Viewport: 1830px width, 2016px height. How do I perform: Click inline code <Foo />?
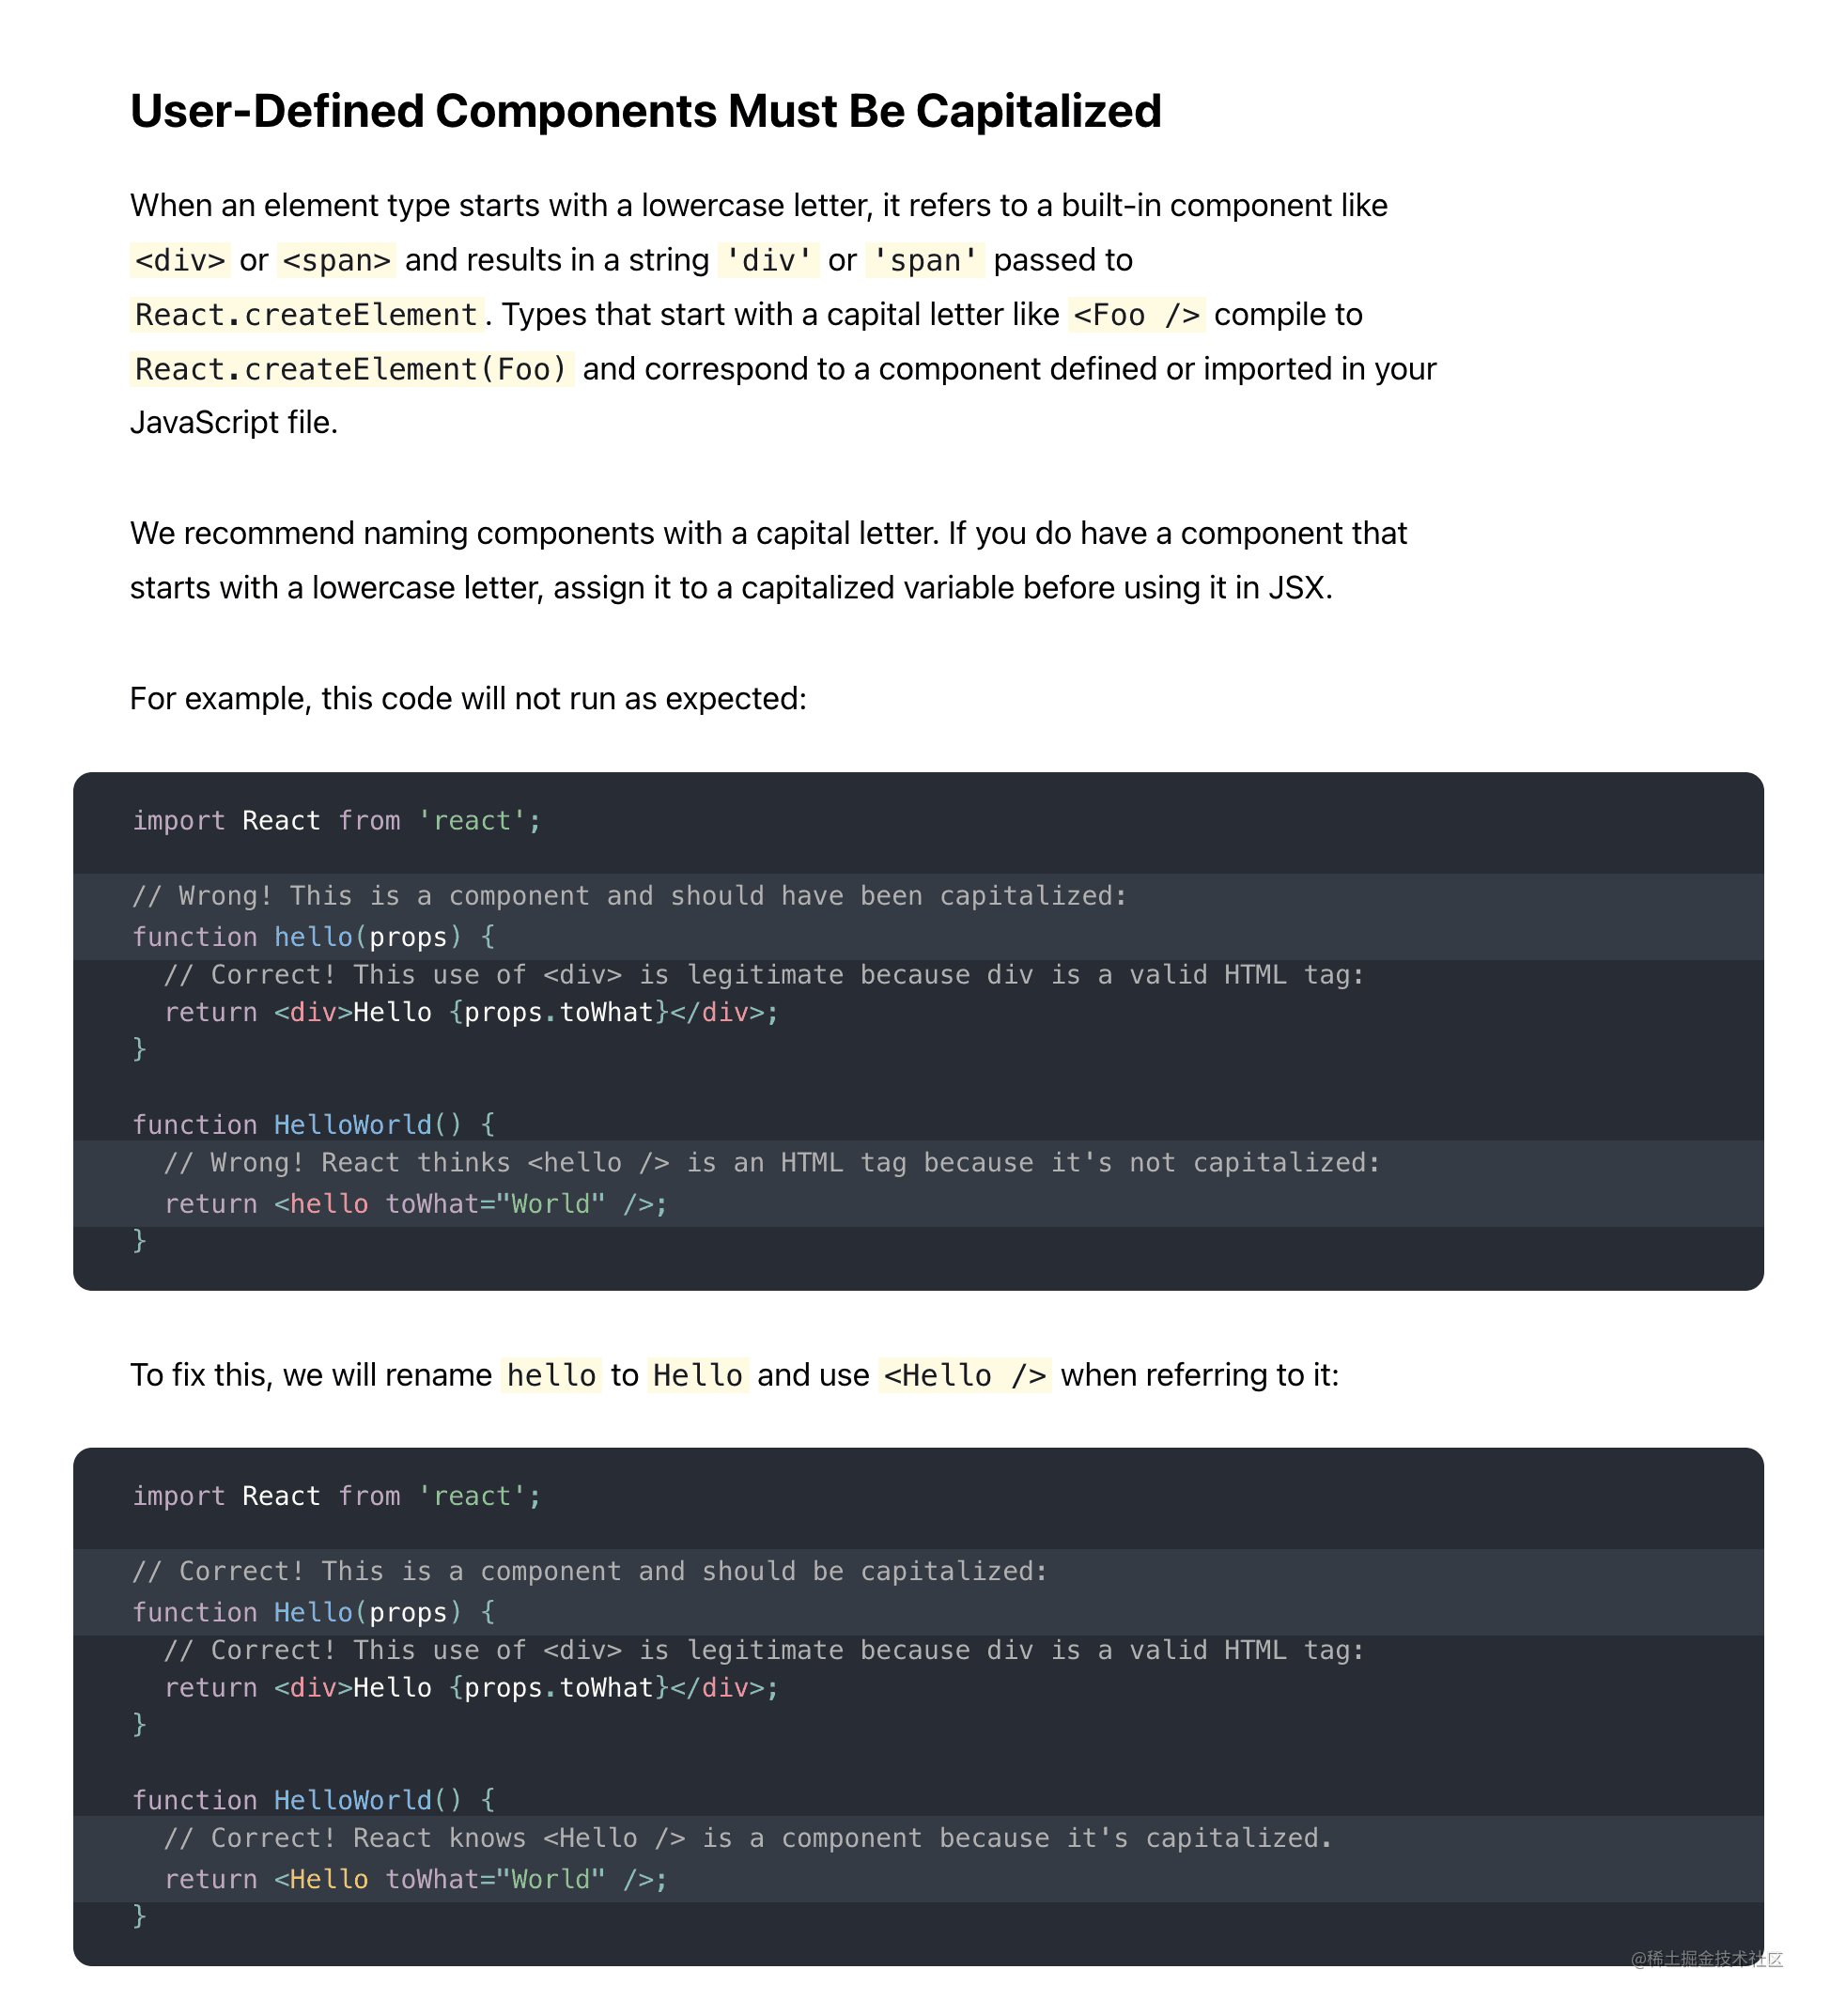coord(1136,314)
